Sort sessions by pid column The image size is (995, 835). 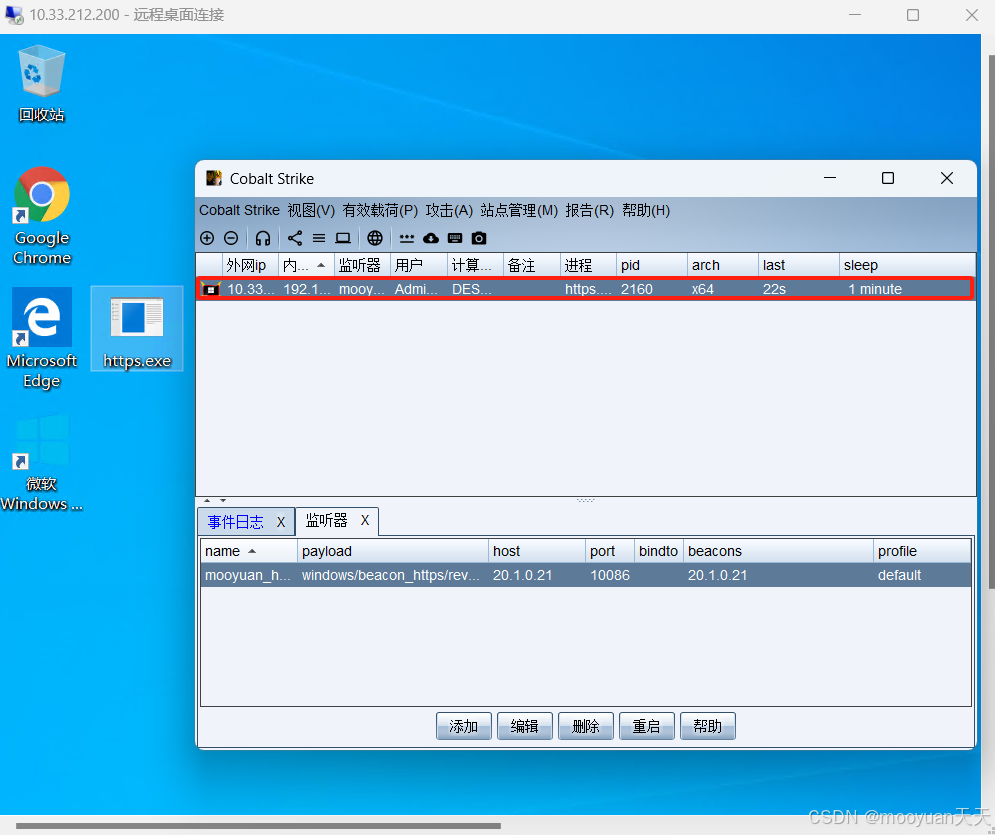651,265
